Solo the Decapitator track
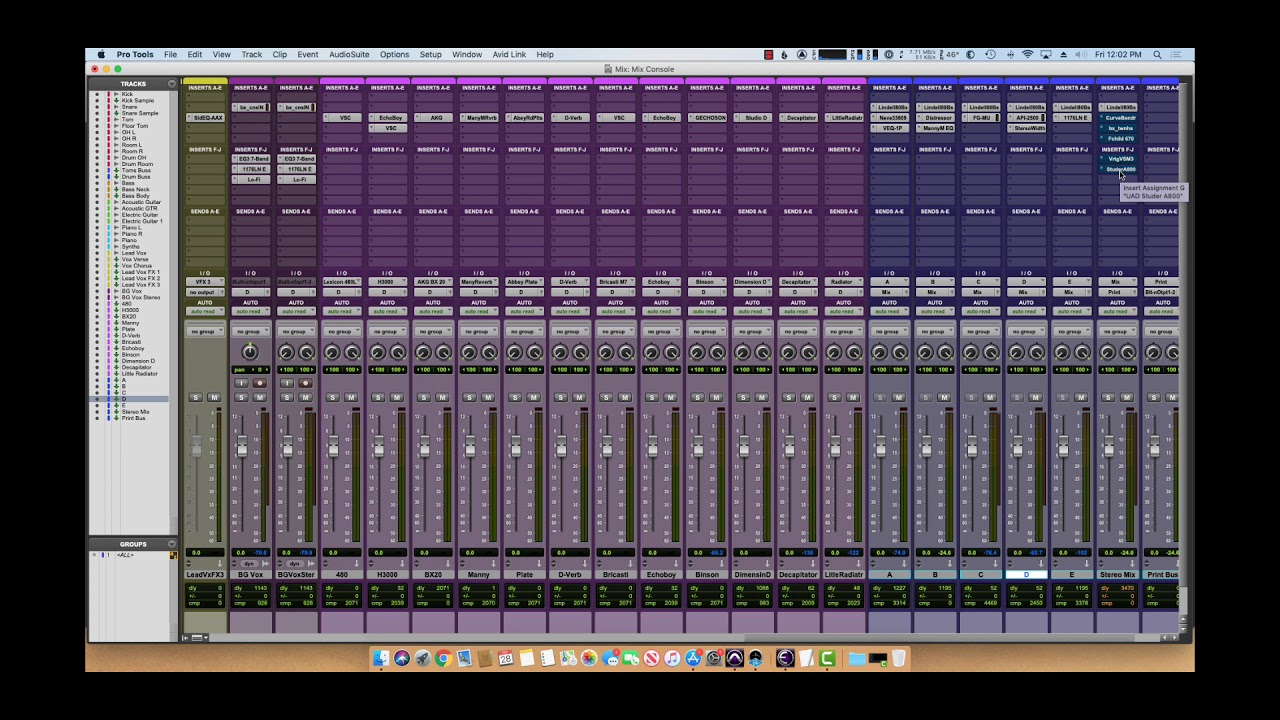 tap(788, 398)
